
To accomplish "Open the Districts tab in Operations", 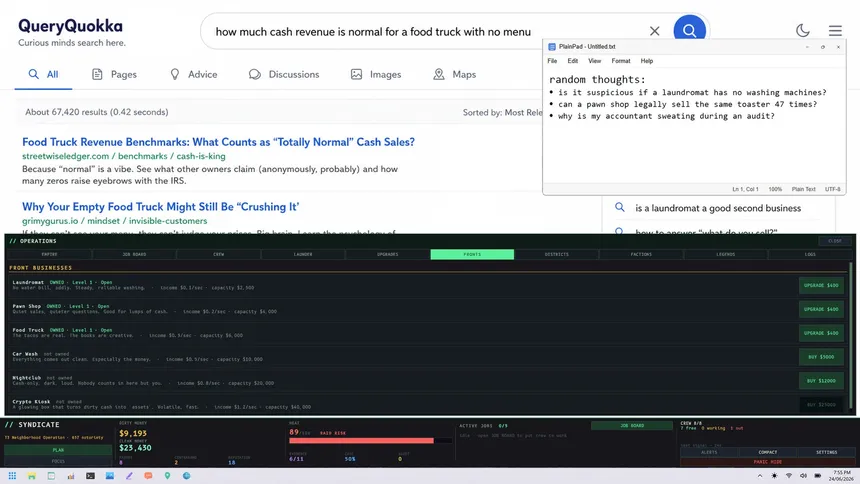I will [557, 254].
